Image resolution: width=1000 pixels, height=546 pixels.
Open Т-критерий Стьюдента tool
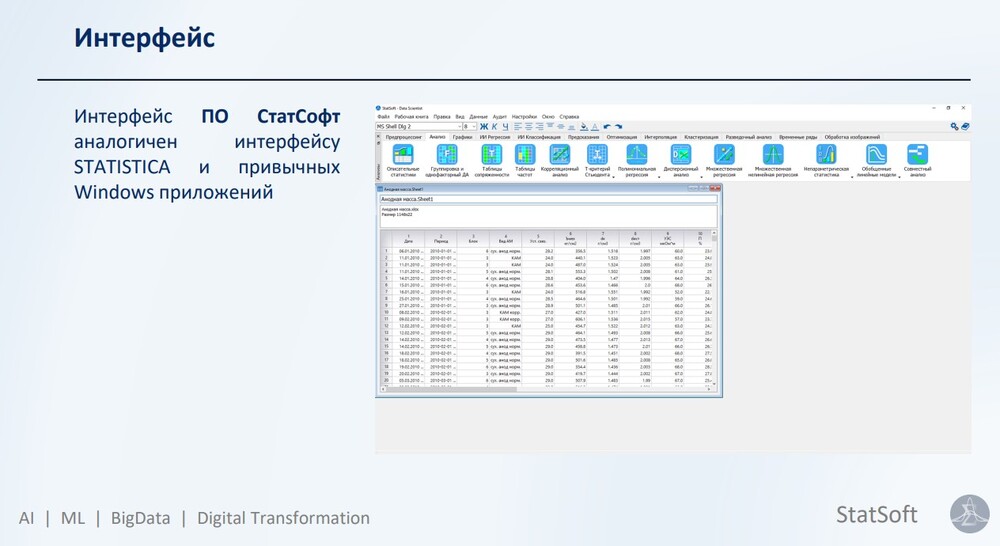pyautogui.click(x=598, y=160)
